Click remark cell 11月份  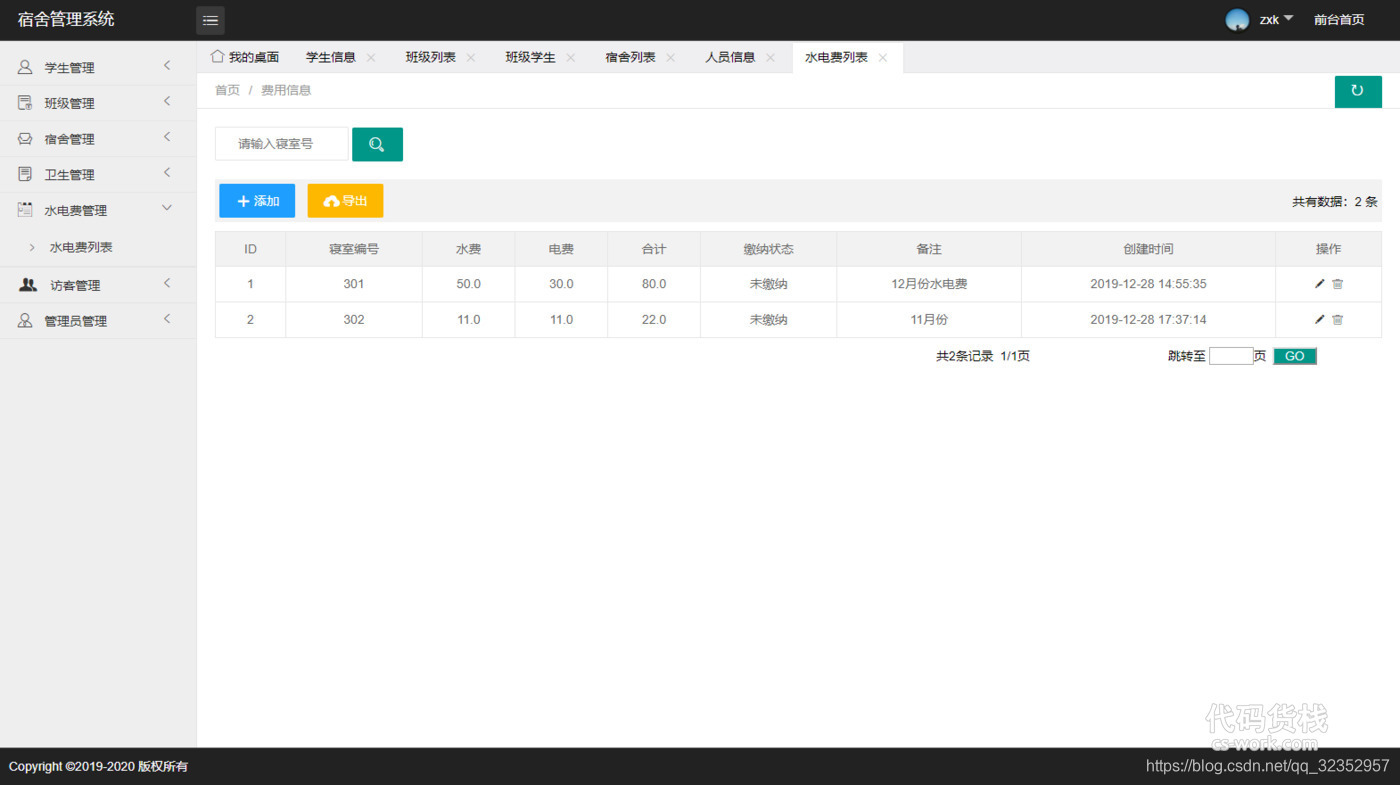click(929, 320)
